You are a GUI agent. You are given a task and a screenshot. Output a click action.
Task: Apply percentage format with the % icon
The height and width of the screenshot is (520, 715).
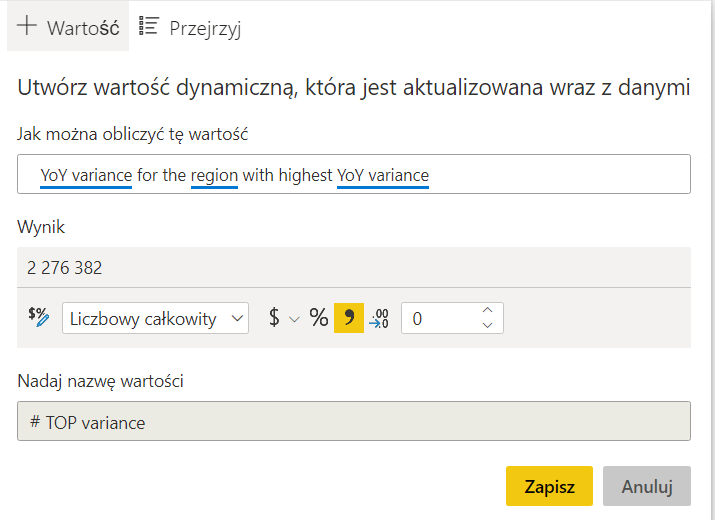point(318,318)
